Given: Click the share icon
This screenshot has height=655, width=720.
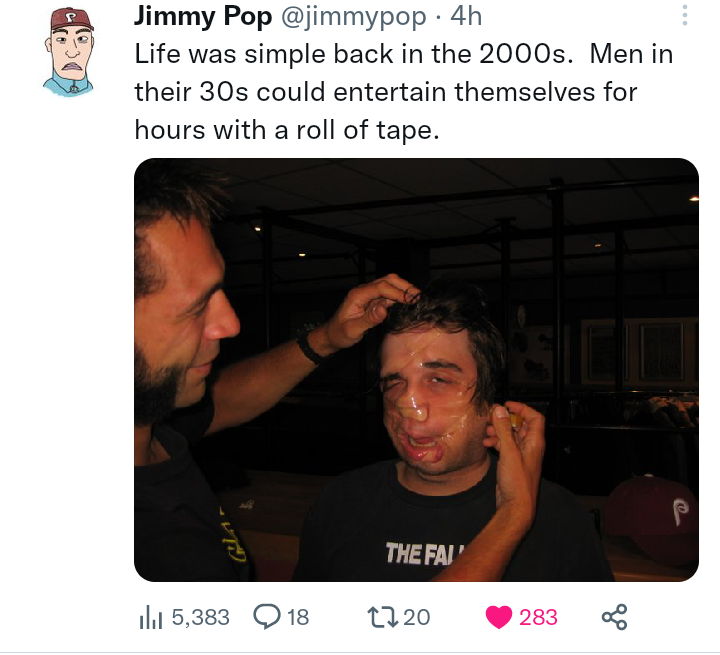Looking at the screenshot, I should 613,617.
